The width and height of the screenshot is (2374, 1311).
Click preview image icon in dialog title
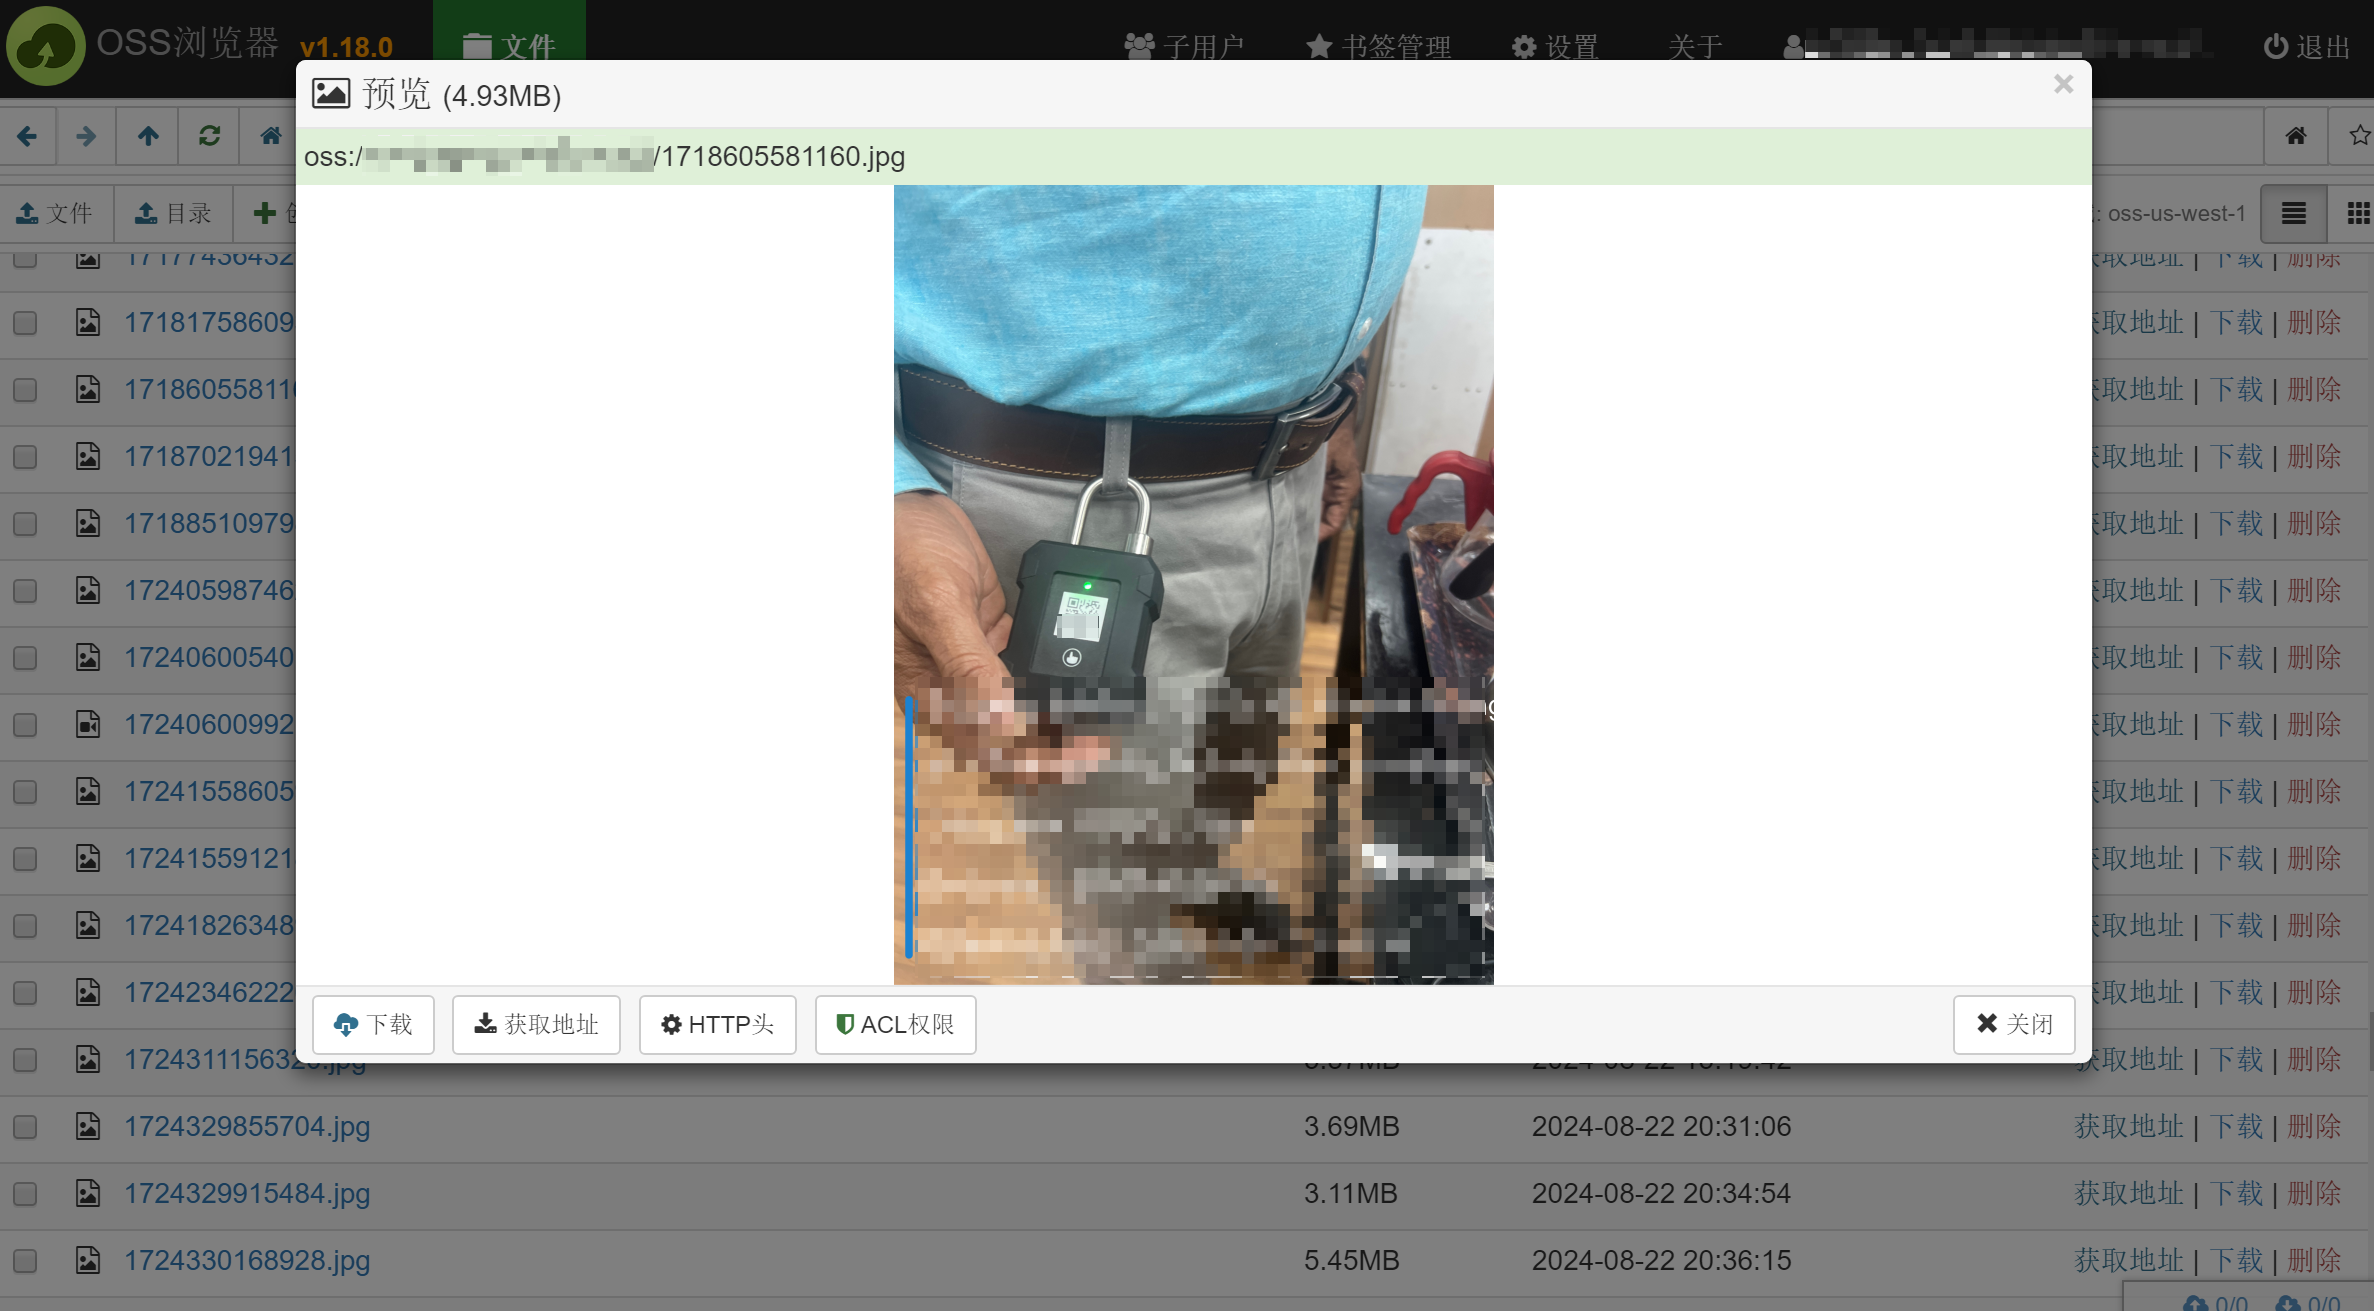pyautogui.click(x=331, y=94)
